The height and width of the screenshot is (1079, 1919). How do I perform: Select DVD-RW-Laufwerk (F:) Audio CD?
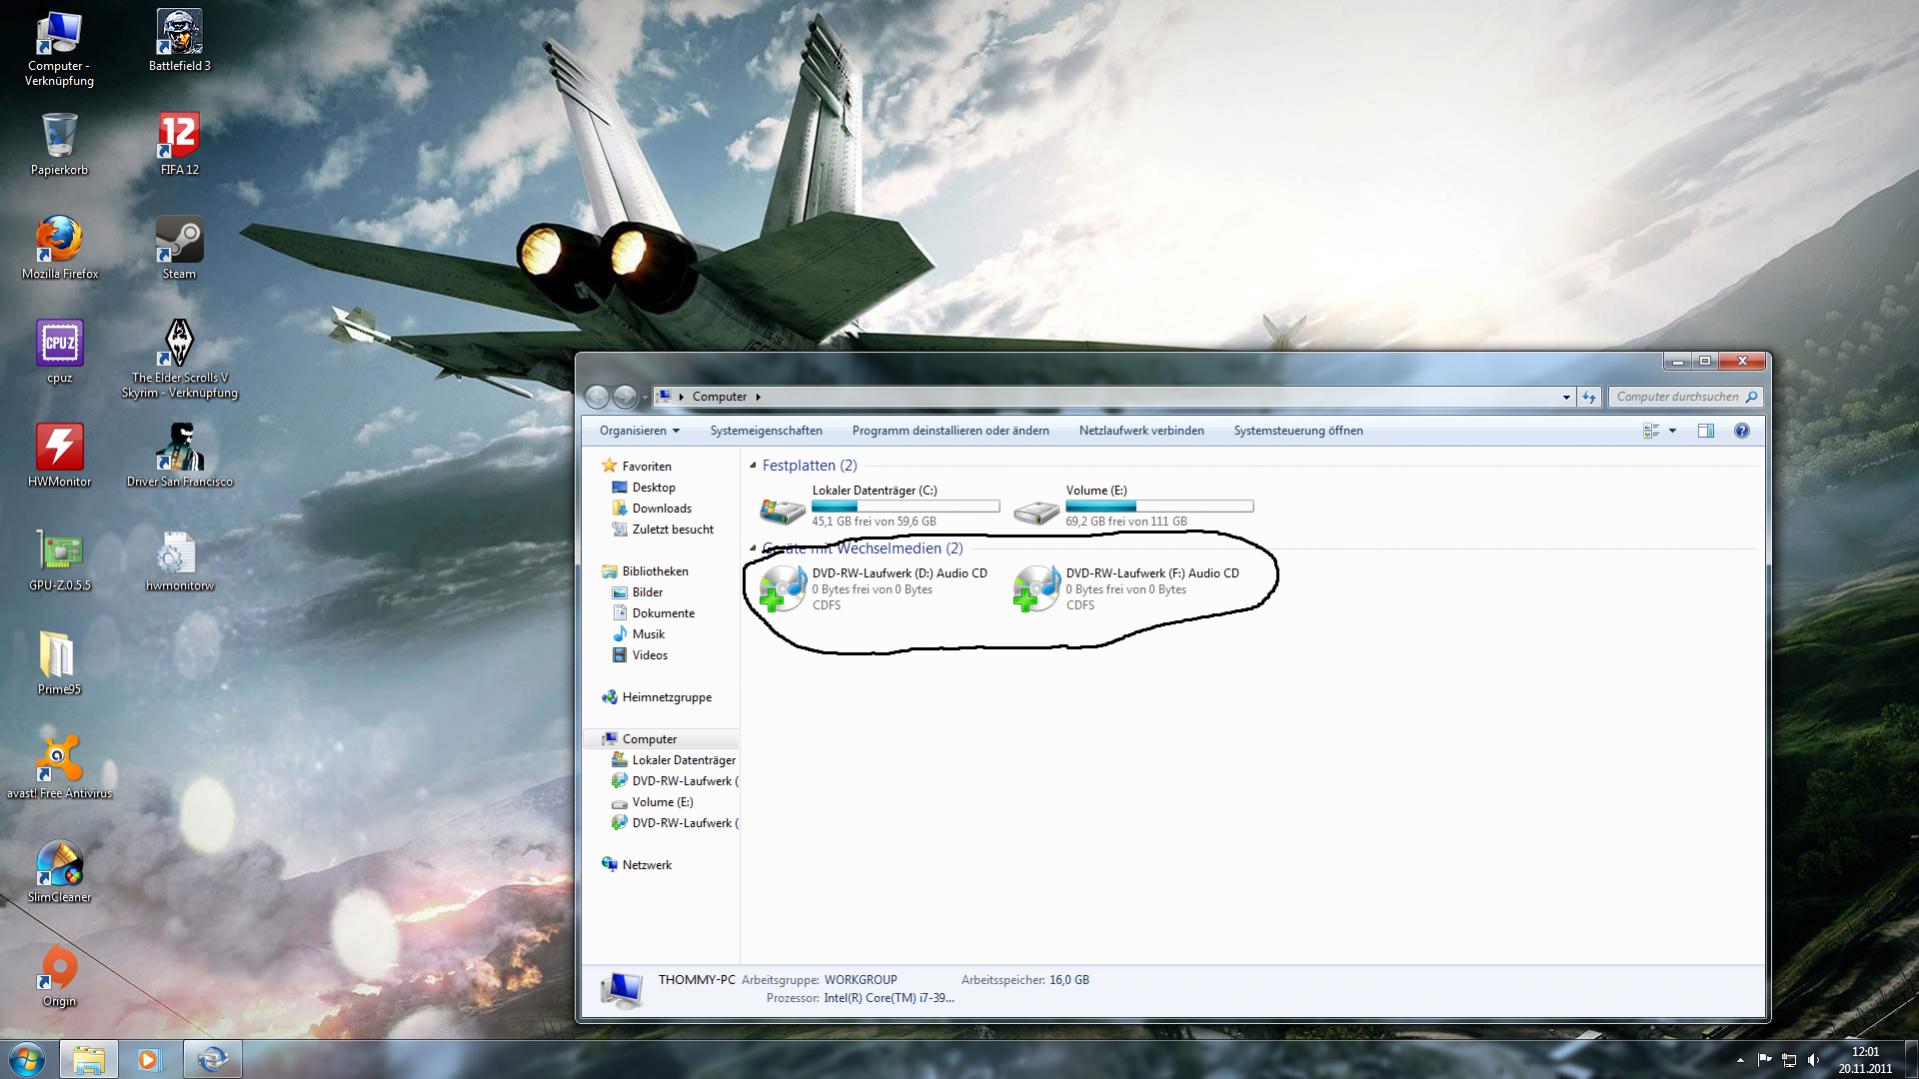(1127, 589)
